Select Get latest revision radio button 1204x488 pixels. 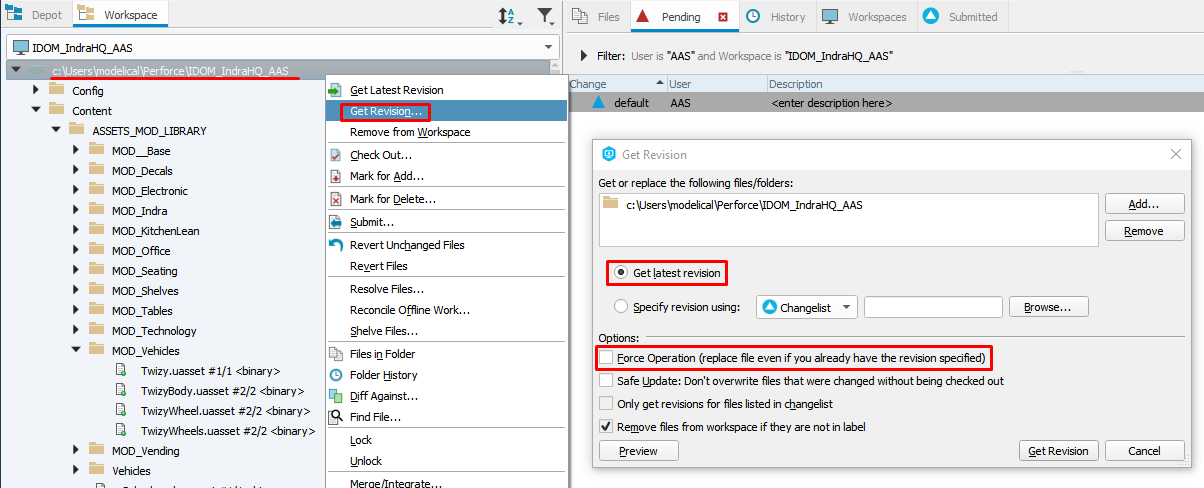621,273
